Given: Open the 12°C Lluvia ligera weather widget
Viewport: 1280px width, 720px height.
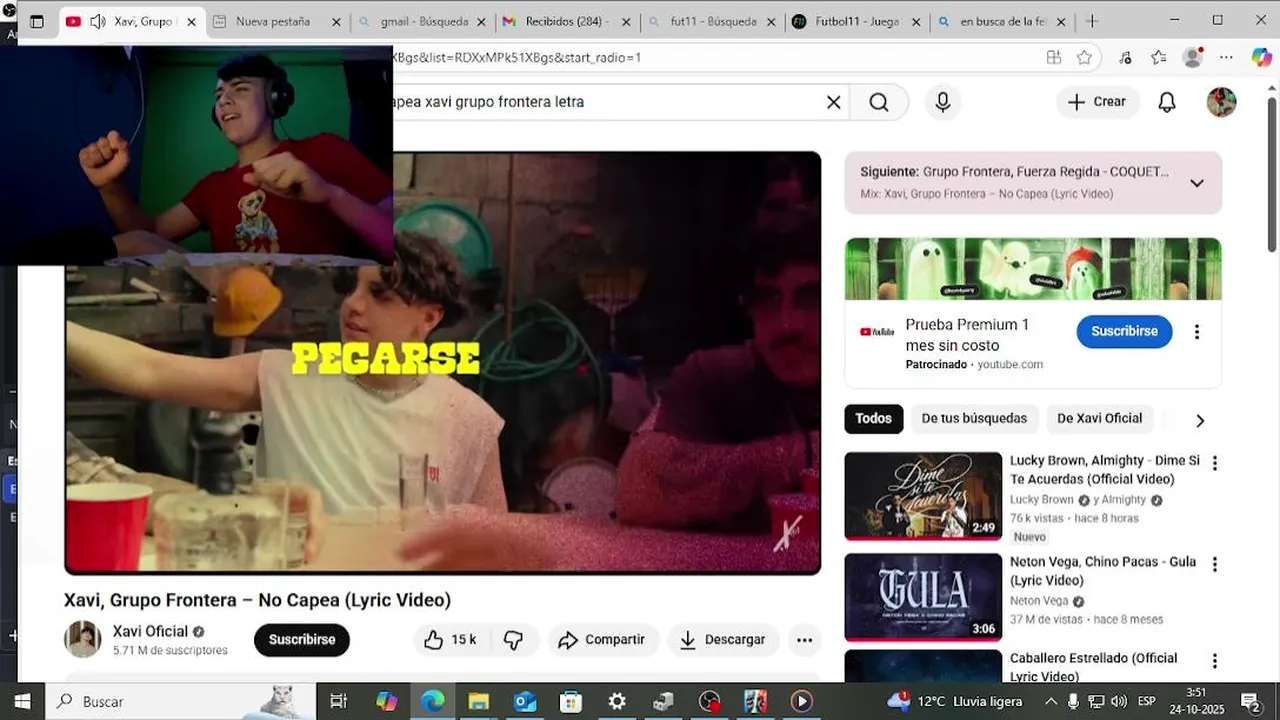Looking at the screenshot, I should click(955, 702).
